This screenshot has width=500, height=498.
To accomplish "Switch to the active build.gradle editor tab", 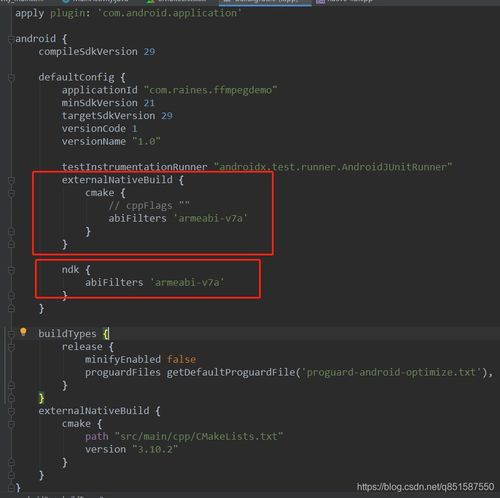I will pyautogui.click(x=265, y=2).
